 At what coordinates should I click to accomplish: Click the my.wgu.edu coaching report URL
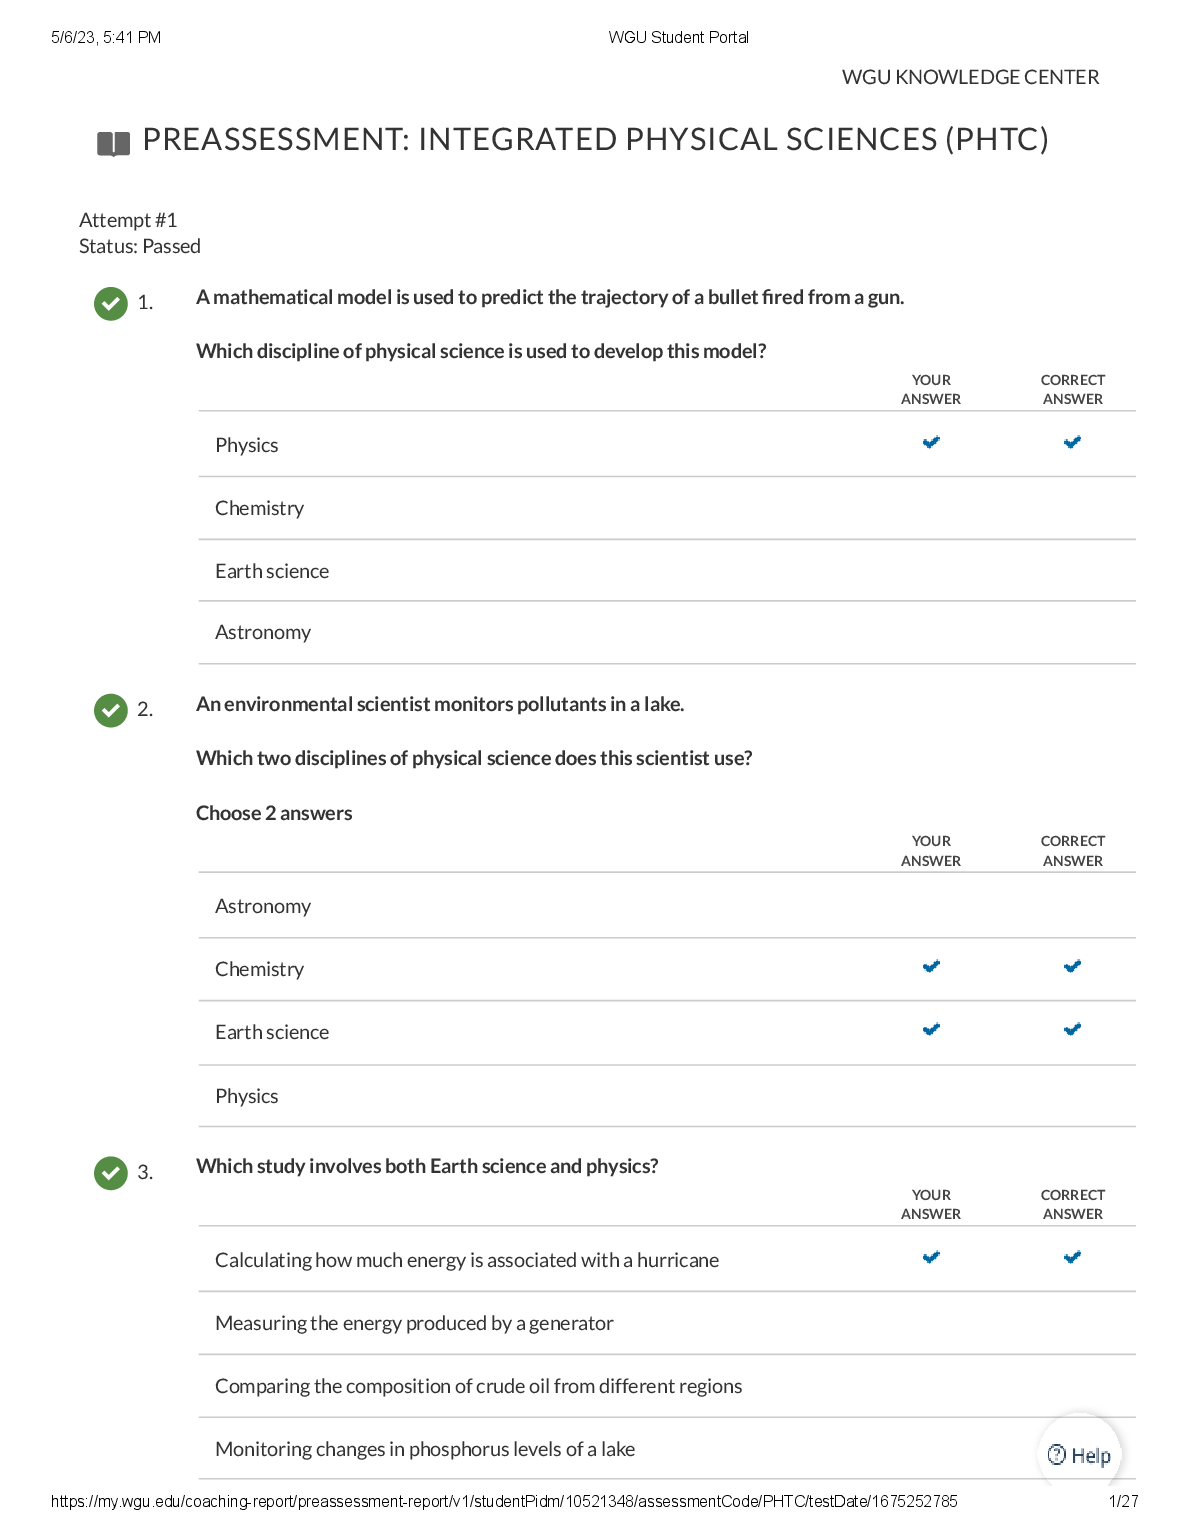(x=504, y=1501)
